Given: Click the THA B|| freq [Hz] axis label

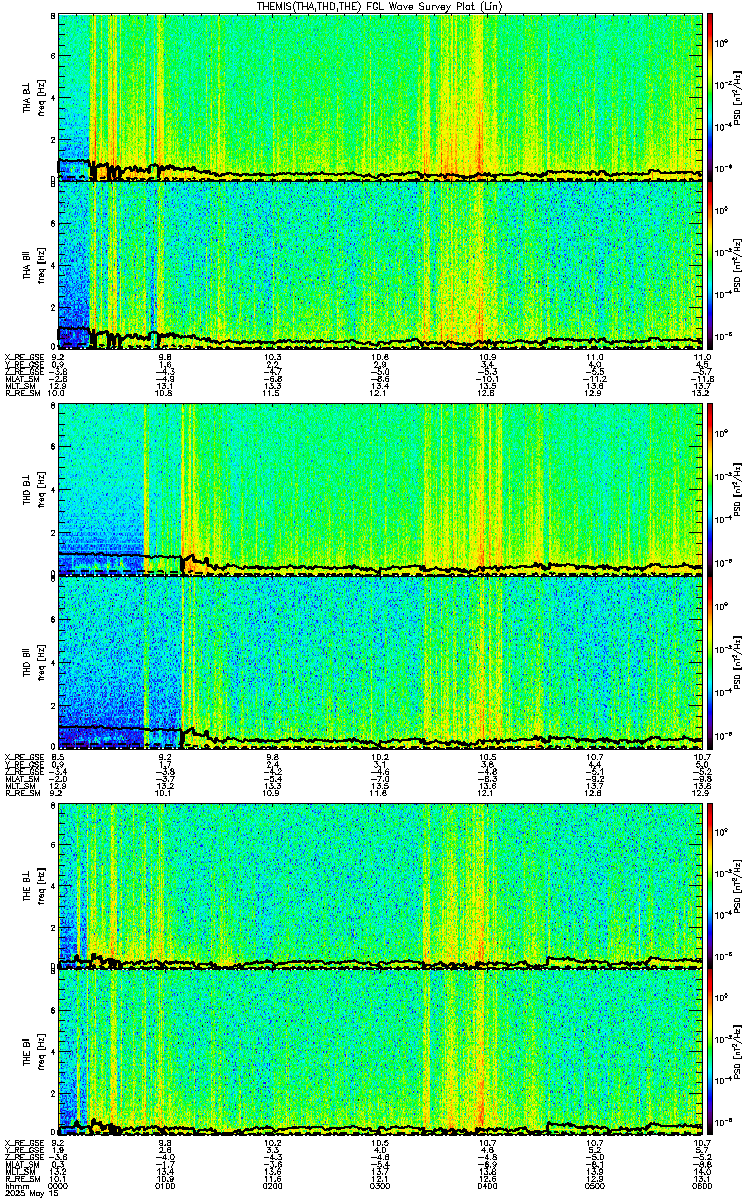Looking at the screenshot, I should tap(36, 264).
